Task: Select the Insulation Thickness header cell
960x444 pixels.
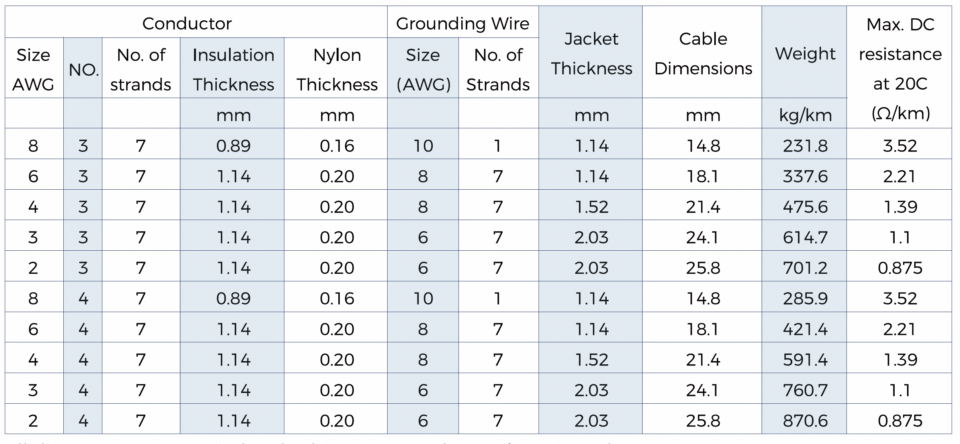Action: (233, 69)
